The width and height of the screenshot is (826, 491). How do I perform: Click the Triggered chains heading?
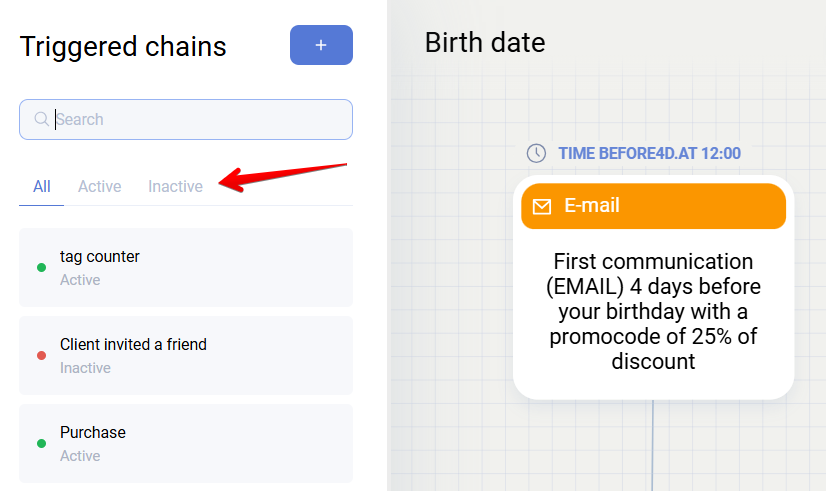123,46
